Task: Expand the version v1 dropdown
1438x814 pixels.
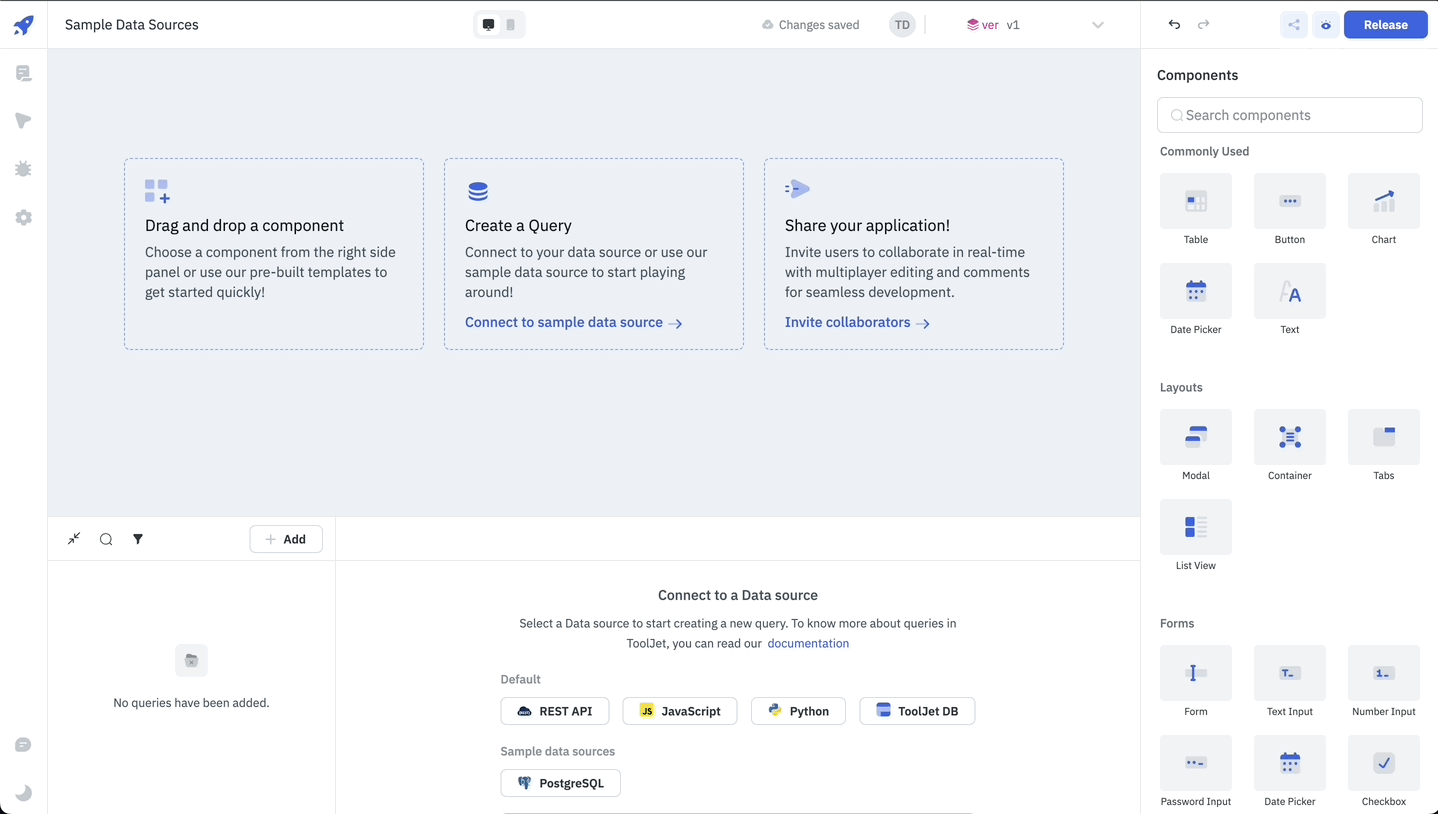Action: tap(1097, 25)
